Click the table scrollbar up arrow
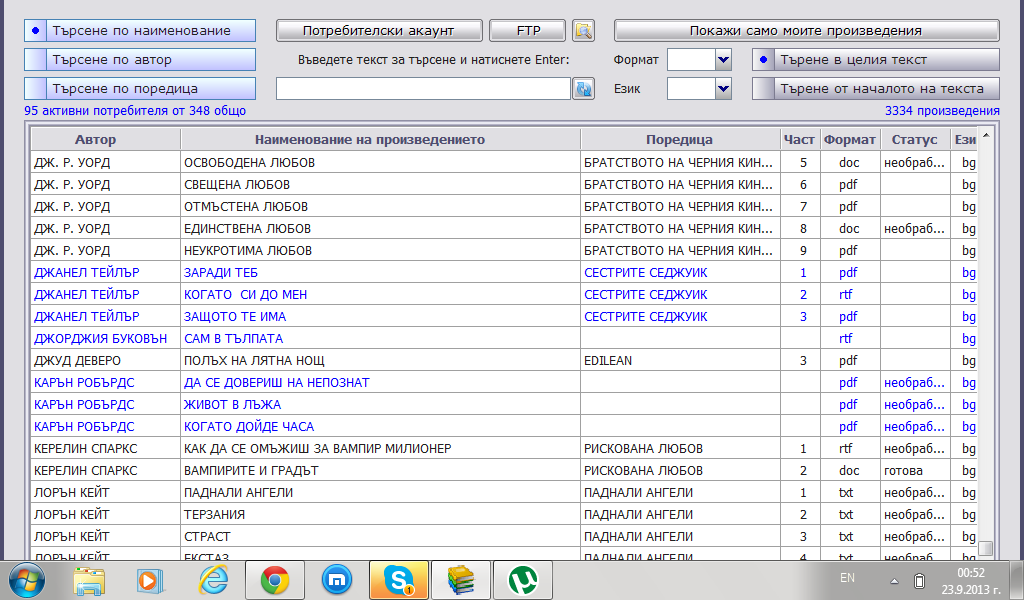 point(986,136)
